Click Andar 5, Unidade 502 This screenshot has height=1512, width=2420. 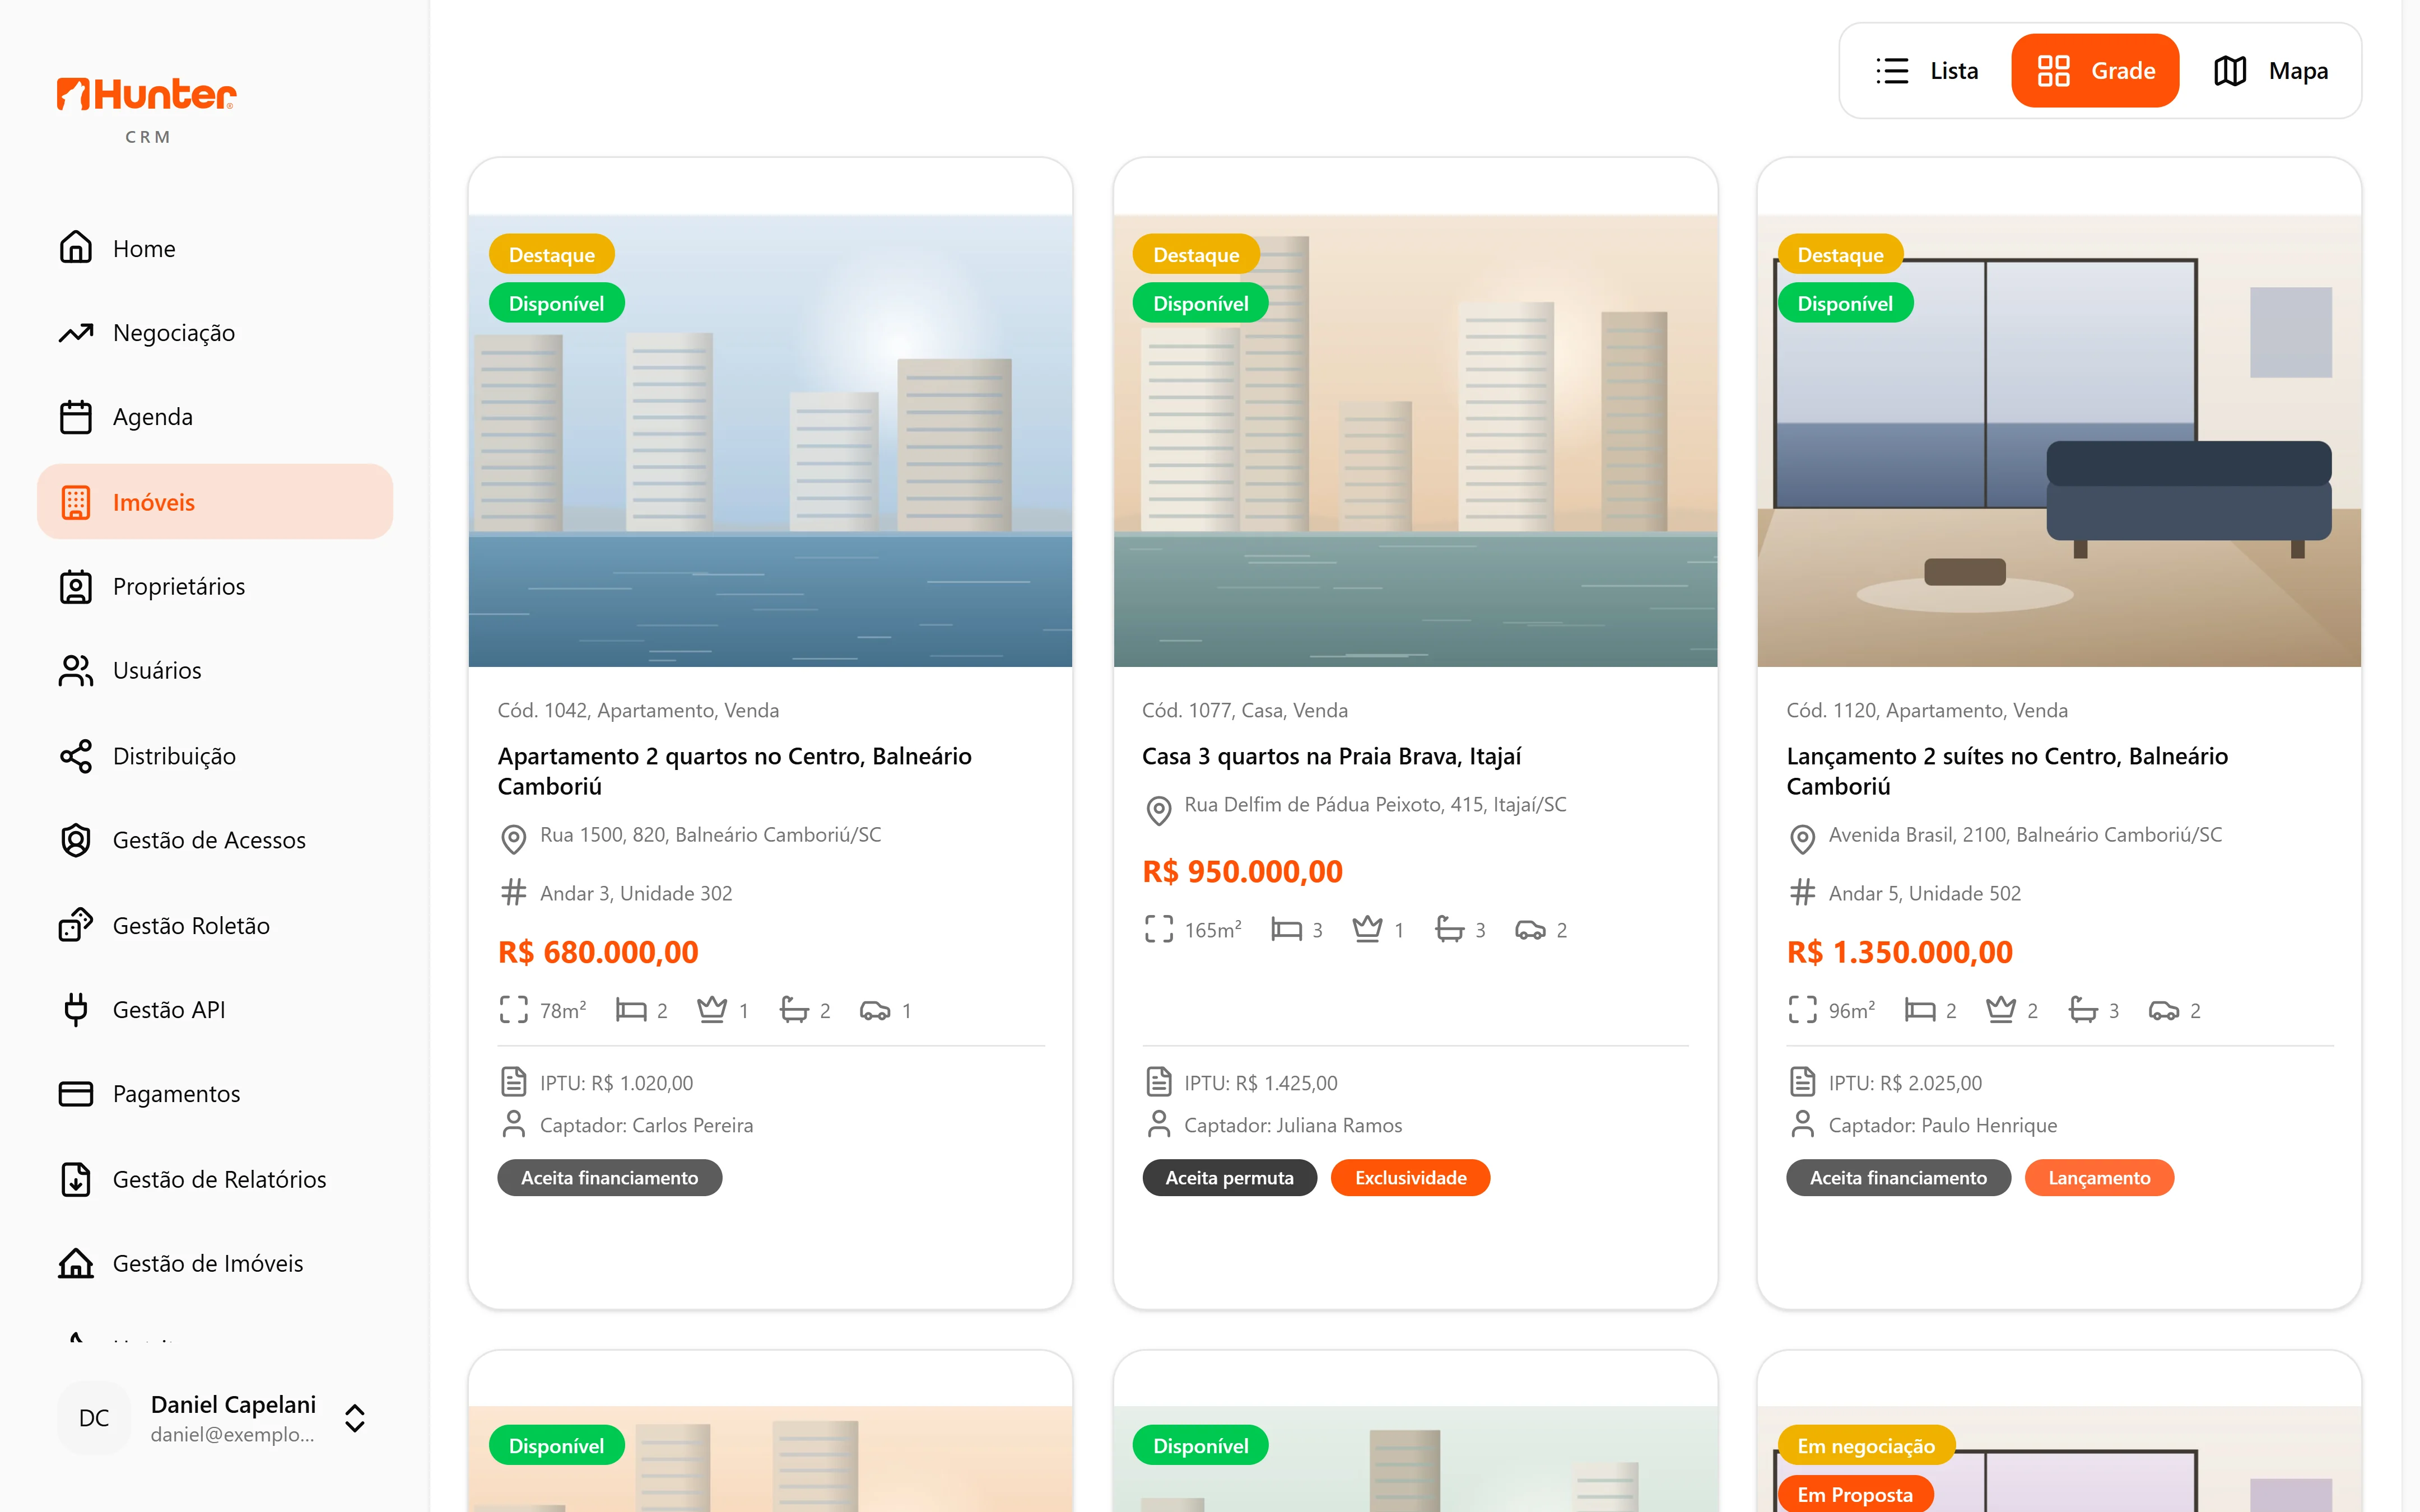1925,893
